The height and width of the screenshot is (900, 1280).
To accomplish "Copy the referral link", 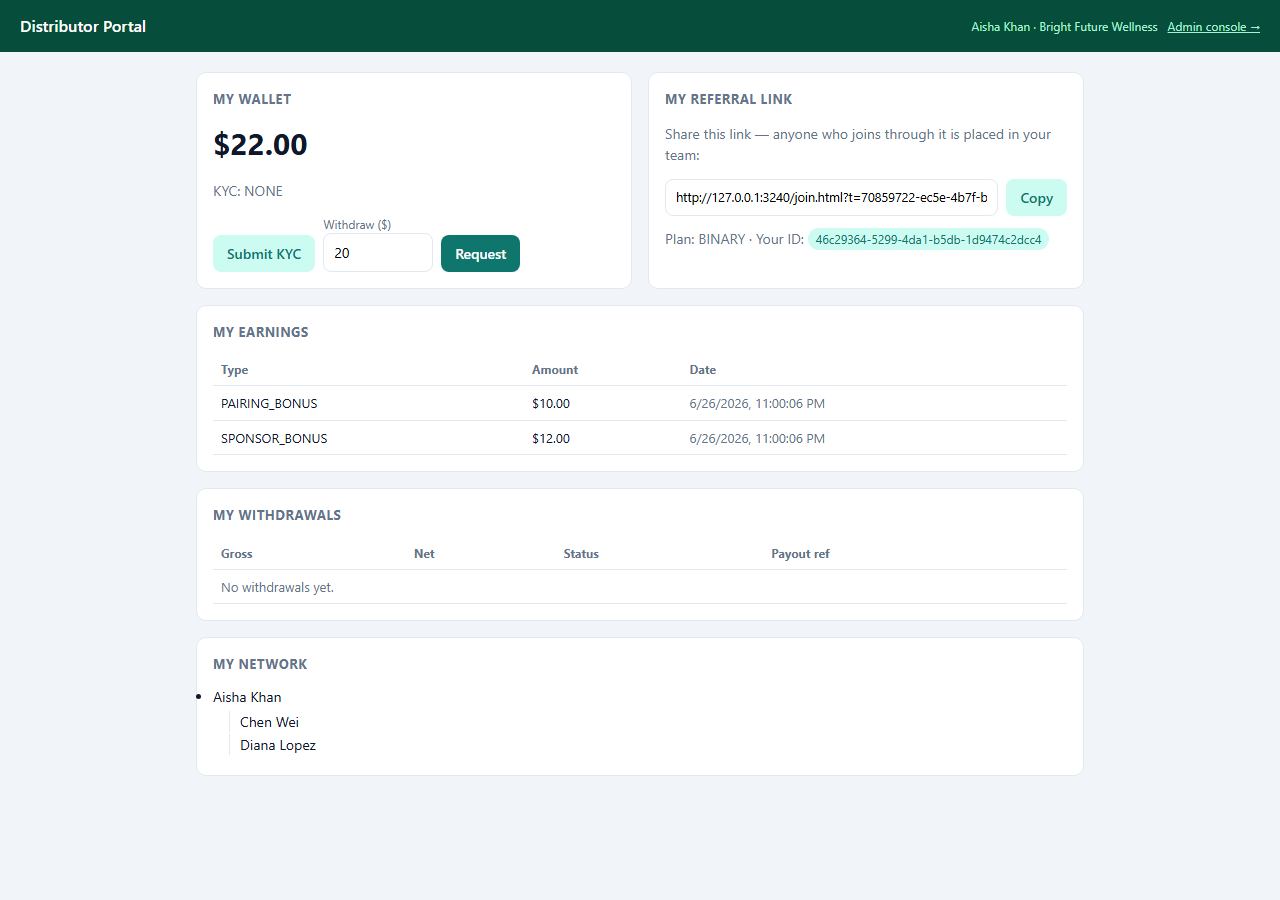I will click(1036, 198).
